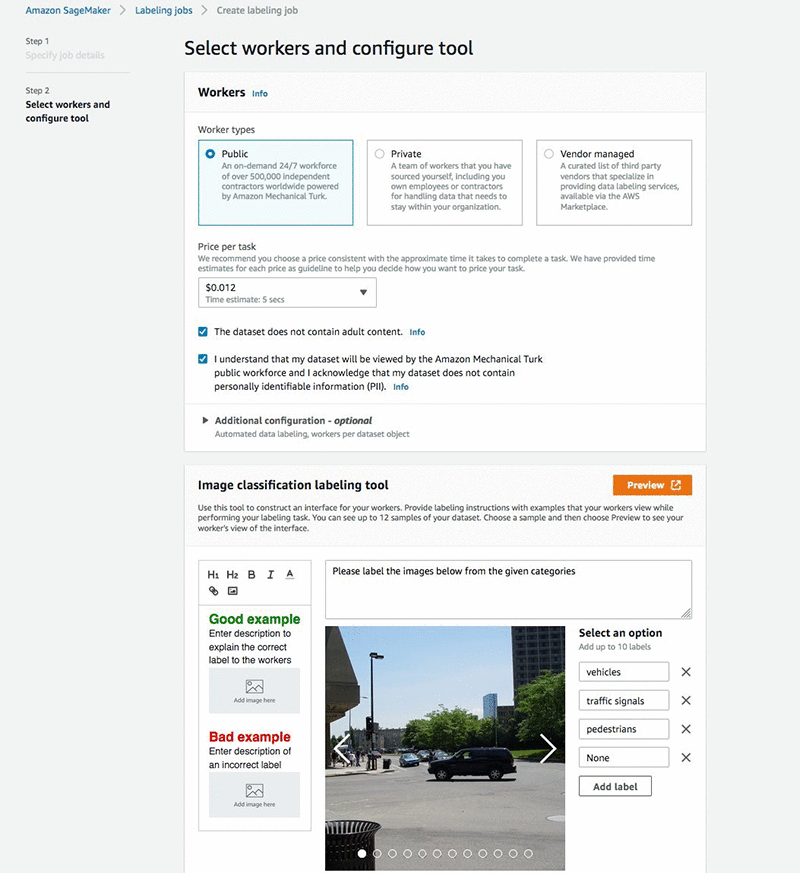The image size is (800, 873).
Task: Apply Heading 1 formatting in editor
Action: (x=213, y=574)
